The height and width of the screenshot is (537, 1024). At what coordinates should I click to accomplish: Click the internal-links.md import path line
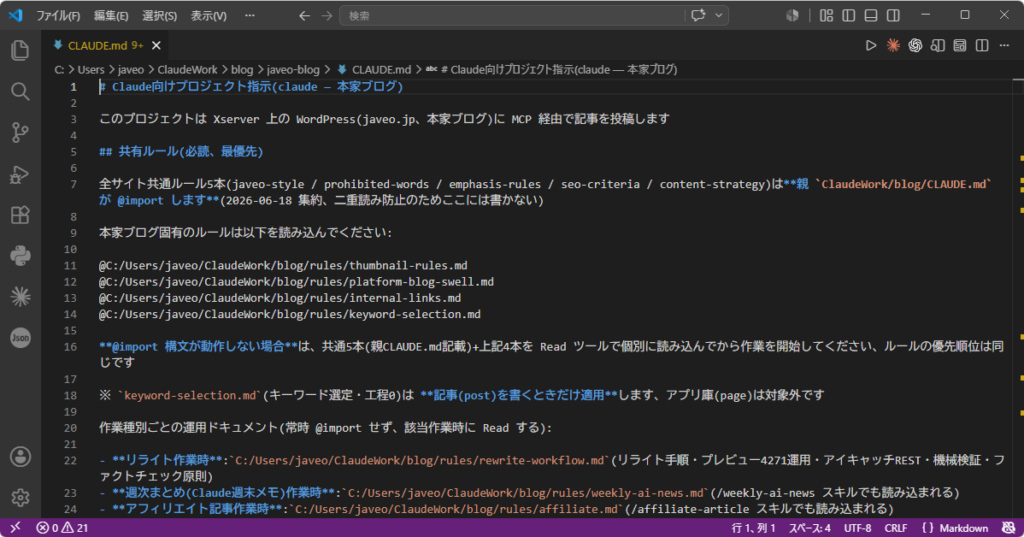click(x=280, y=298)
